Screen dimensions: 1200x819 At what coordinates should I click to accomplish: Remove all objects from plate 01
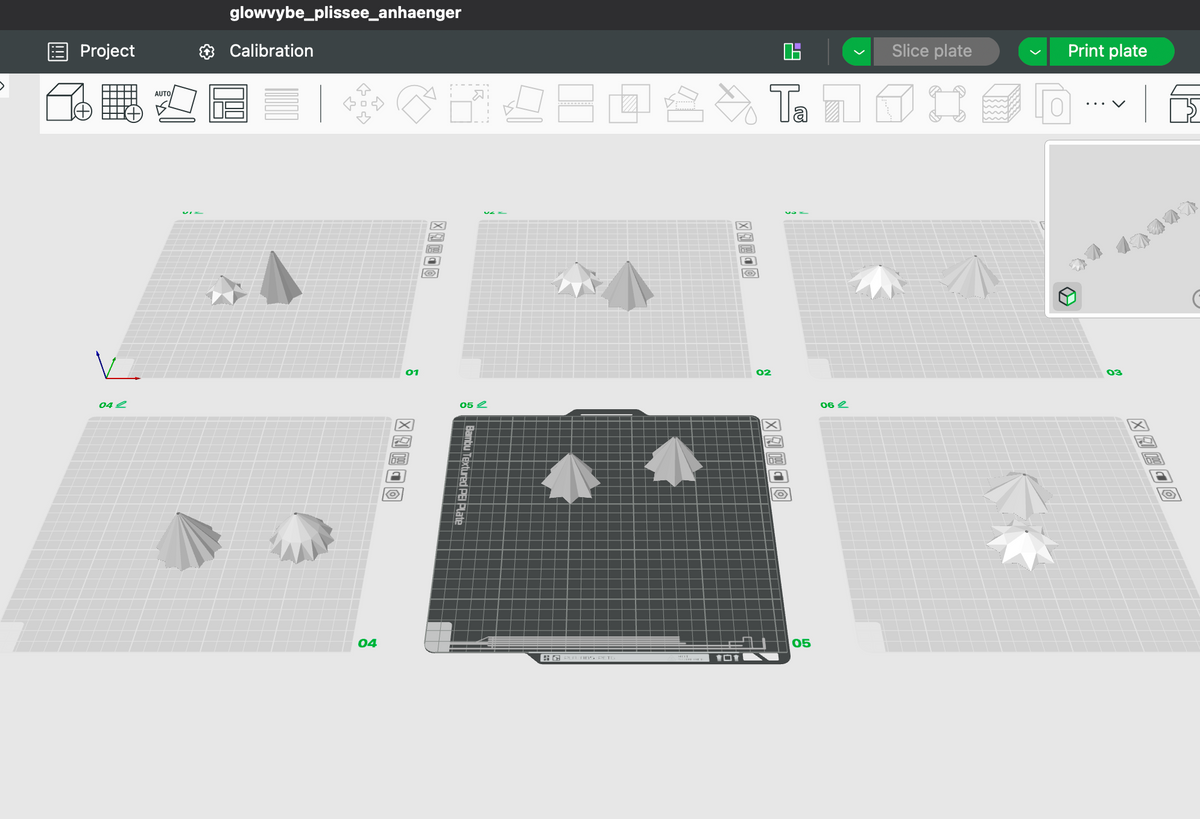437,225
